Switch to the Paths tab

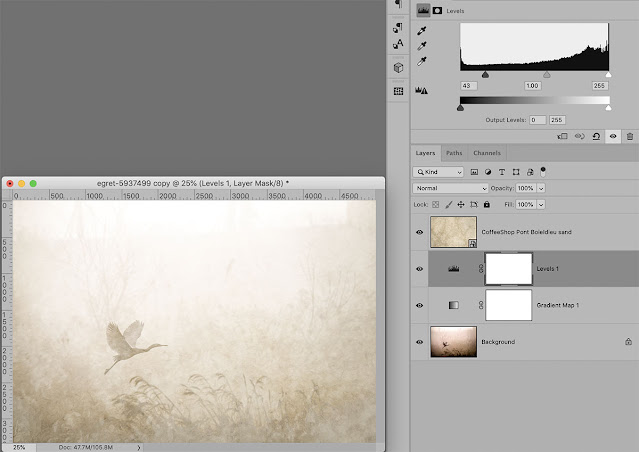tap(454, 153)
